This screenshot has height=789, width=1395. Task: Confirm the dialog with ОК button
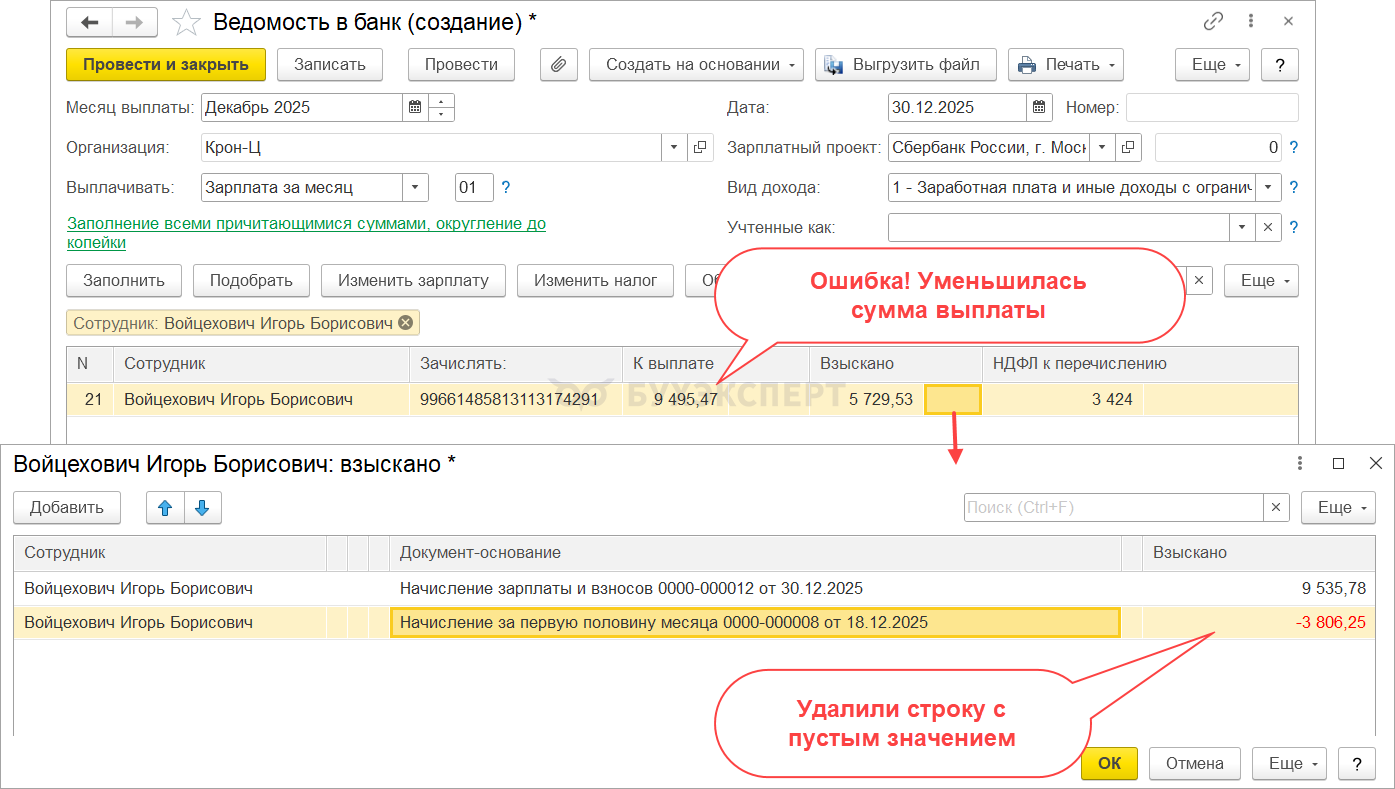click(x=1109, y=763)
